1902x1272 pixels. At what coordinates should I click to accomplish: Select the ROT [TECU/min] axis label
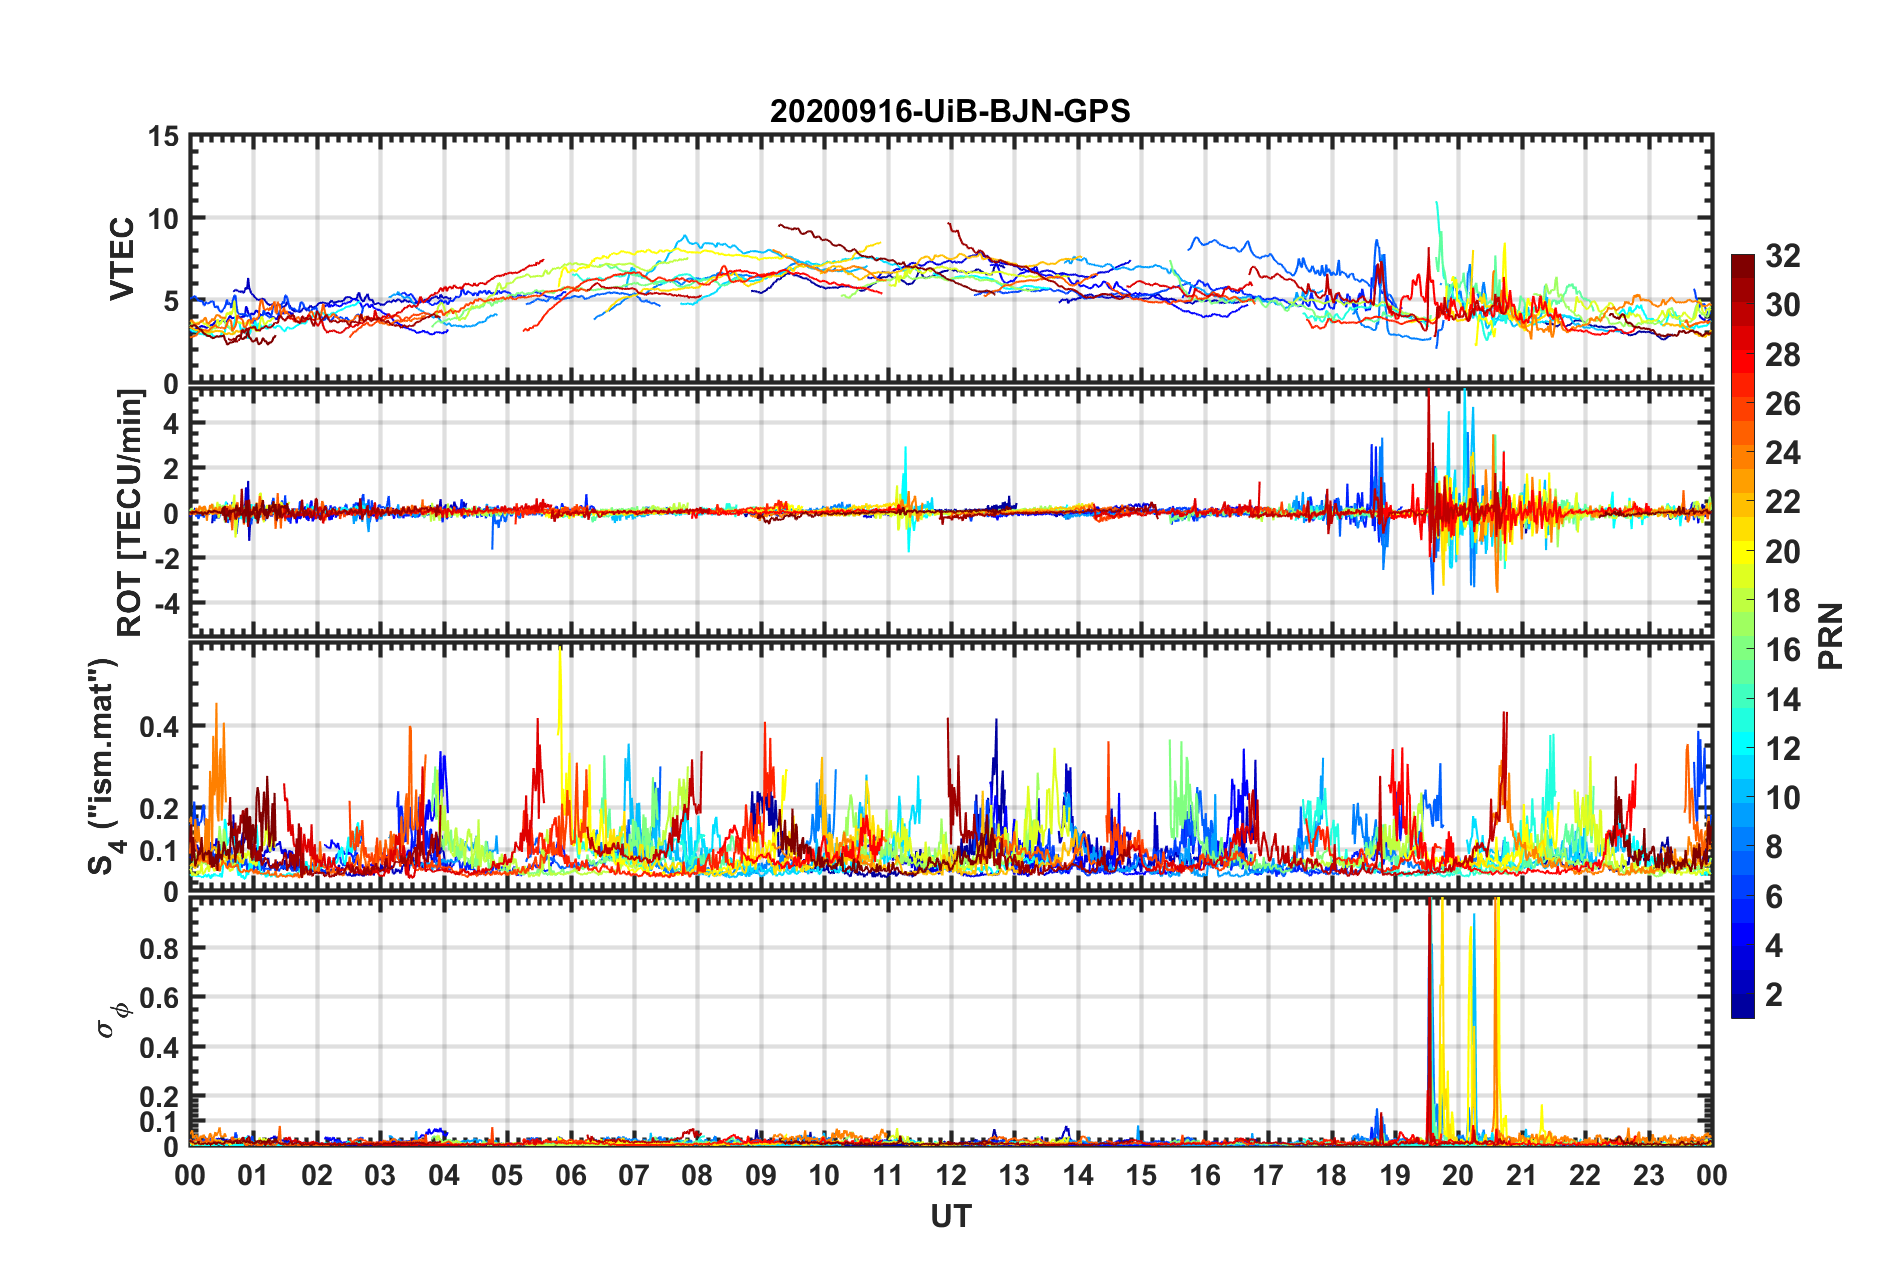(x=130, y=513)
